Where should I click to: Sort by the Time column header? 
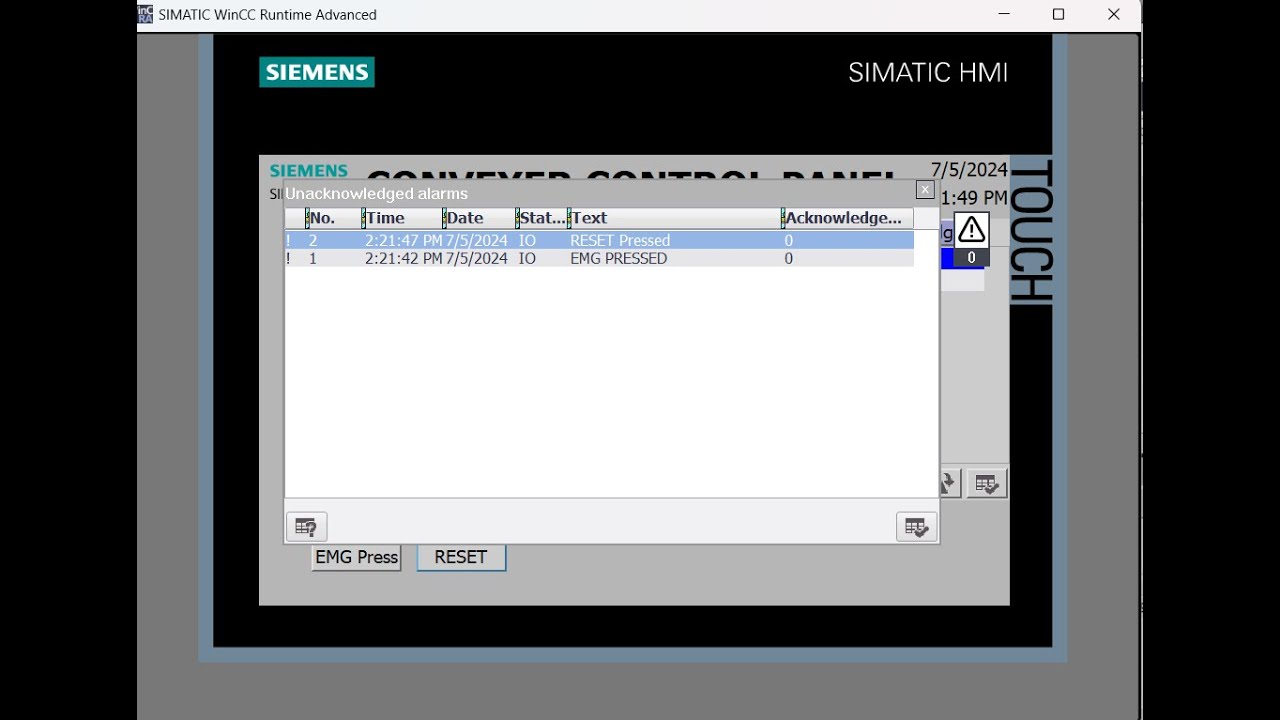(x=403, y=218)
